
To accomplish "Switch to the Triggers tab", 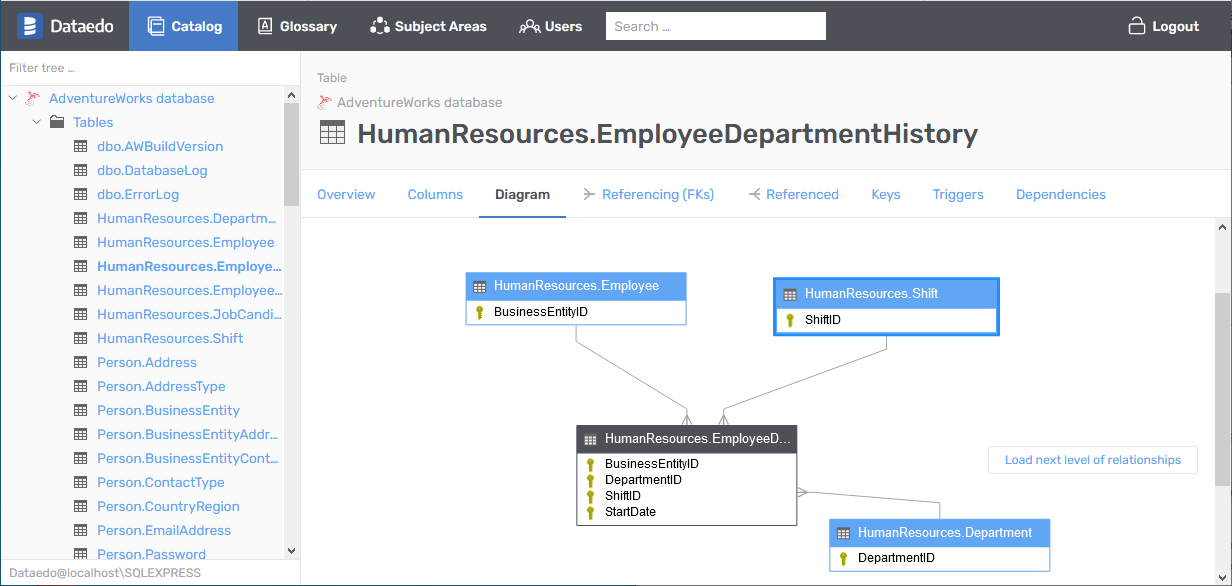I will tap(957, 194).
